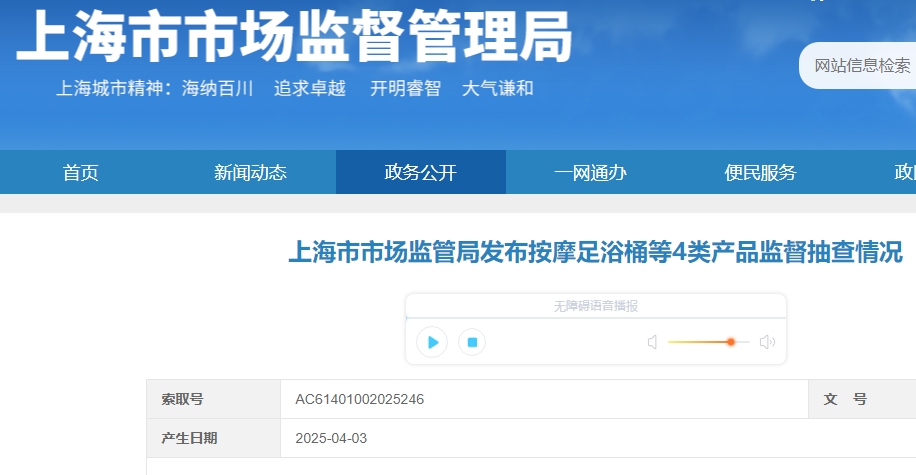Viewport: 916px width, 475px height.
Task: Click the 上海市市场监督管理局 site title
Action: [294, 40]
